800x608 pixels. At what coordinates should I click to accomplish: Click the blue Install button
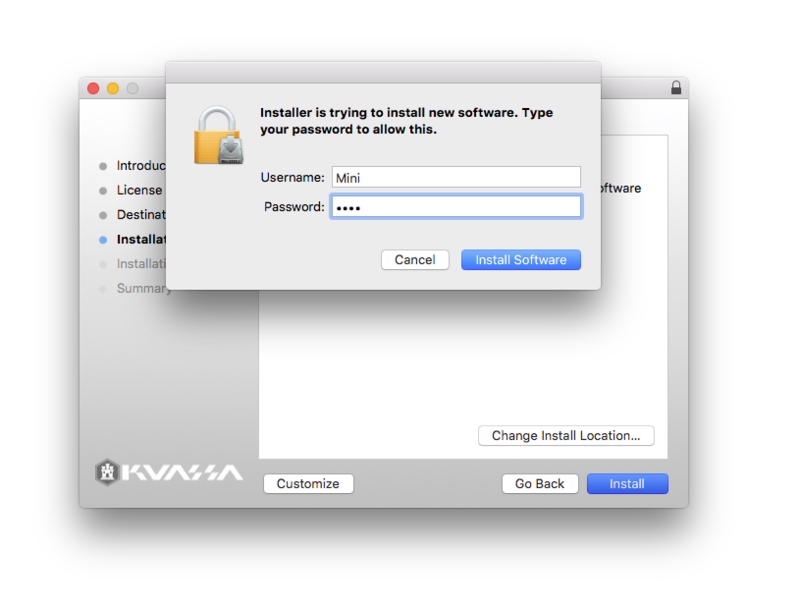(x=627, y=484)
